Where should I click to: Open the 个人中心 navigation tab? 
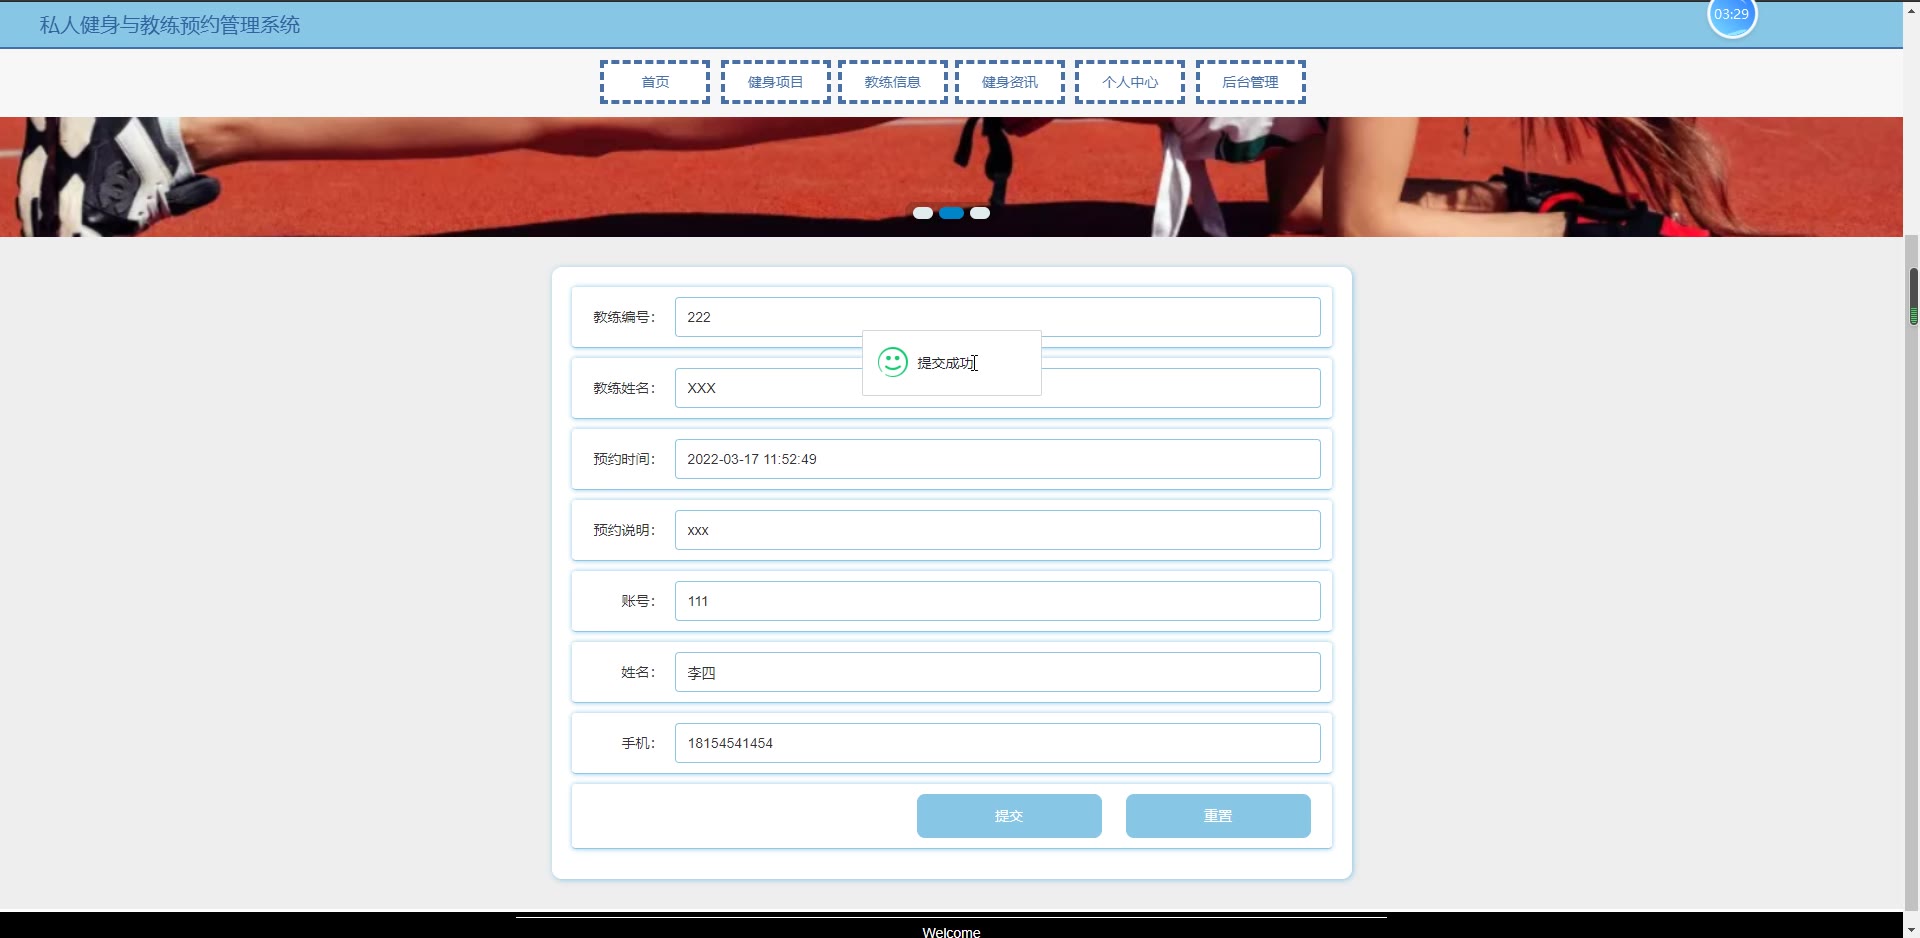(x=1130, y=82)
